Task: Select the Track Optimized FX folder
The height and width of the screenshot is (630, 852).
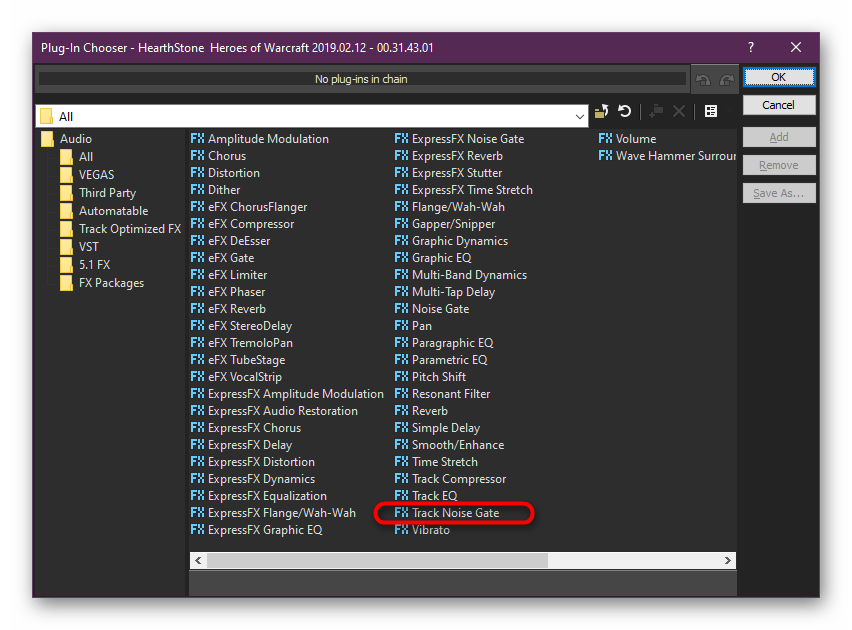Action: coord(129,229)
